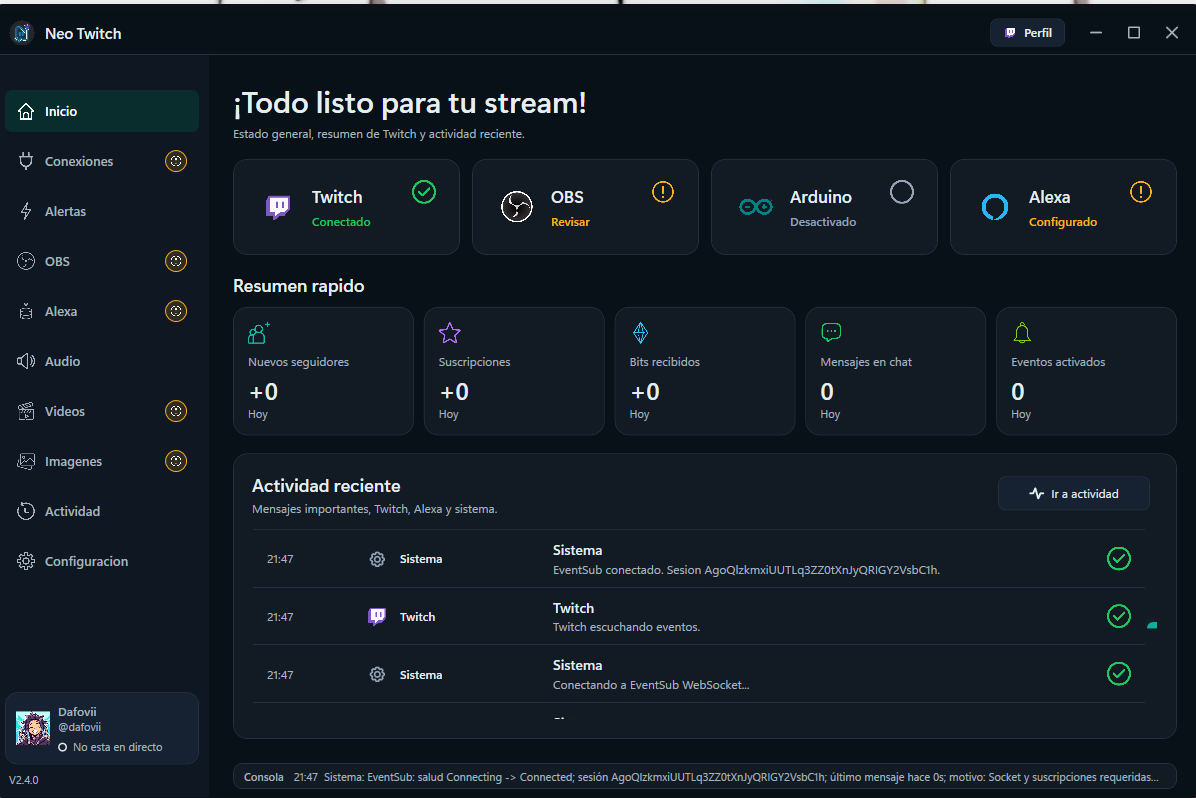Click the yellow badge next to Imagenes

[176, 461]
